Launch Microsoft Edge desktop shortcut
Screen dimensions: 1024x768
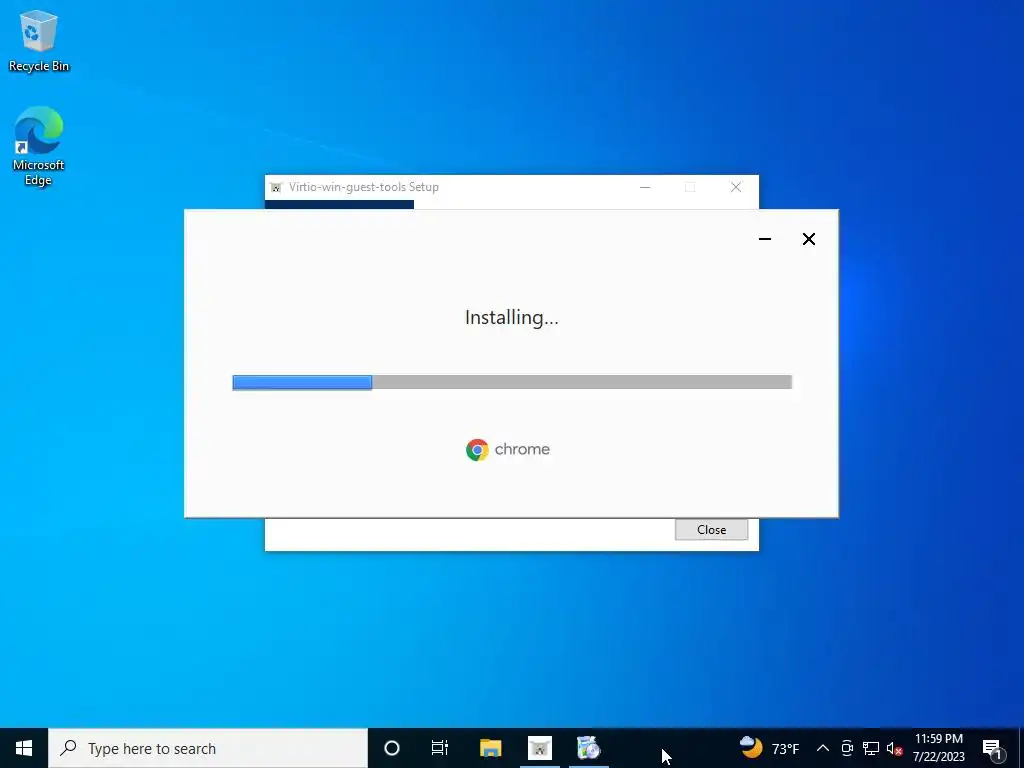pyautogui.click(x=39, y=146)
